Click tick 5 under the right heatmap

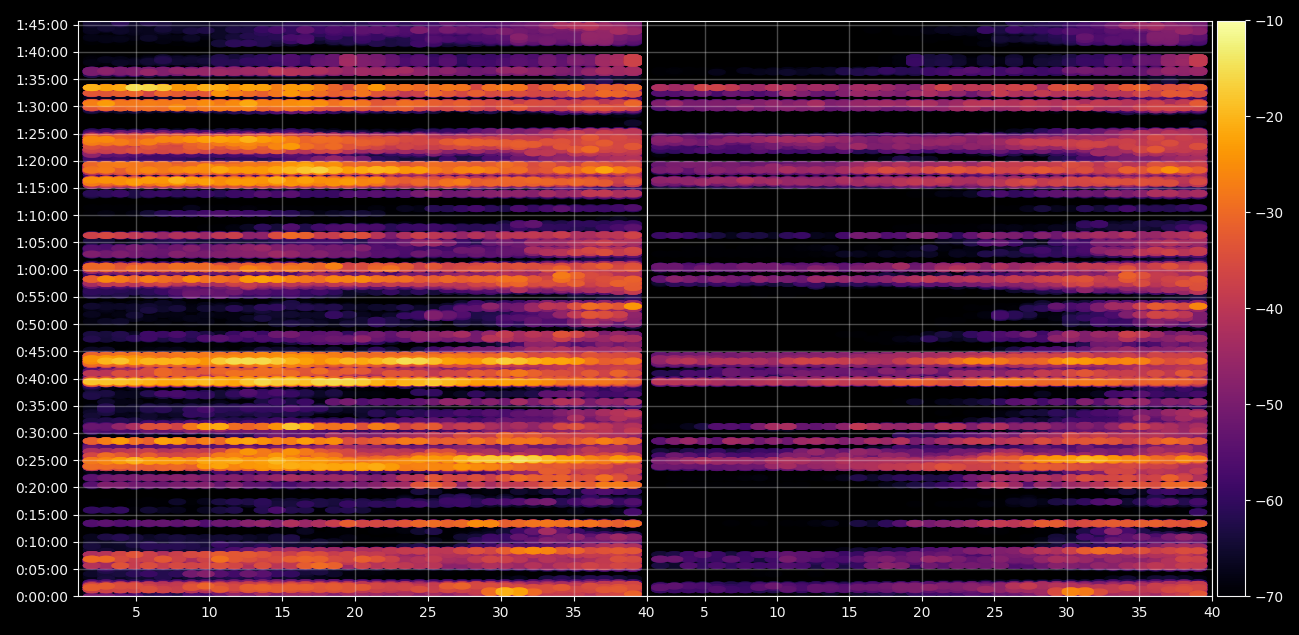[x=704, y=612]
